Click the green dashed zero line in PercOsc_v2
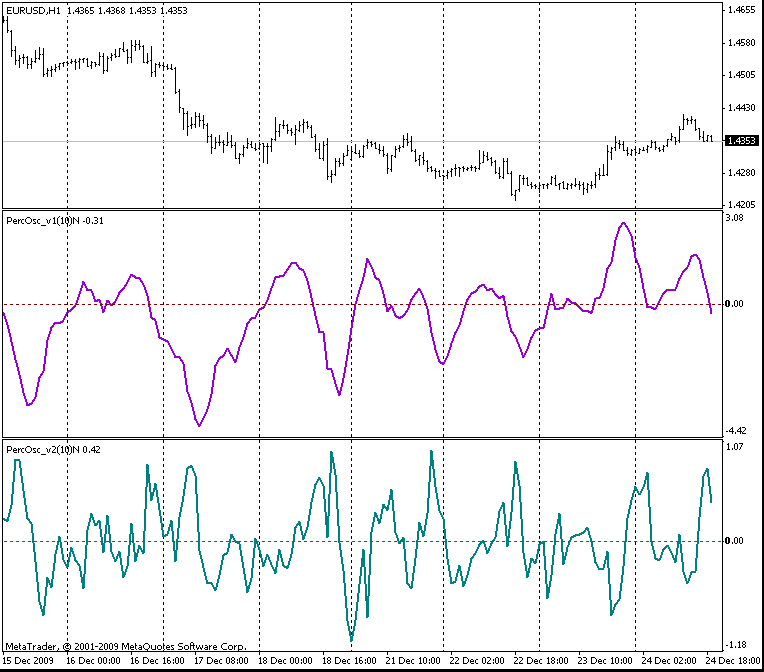The image size is (764, 672). 362,541
